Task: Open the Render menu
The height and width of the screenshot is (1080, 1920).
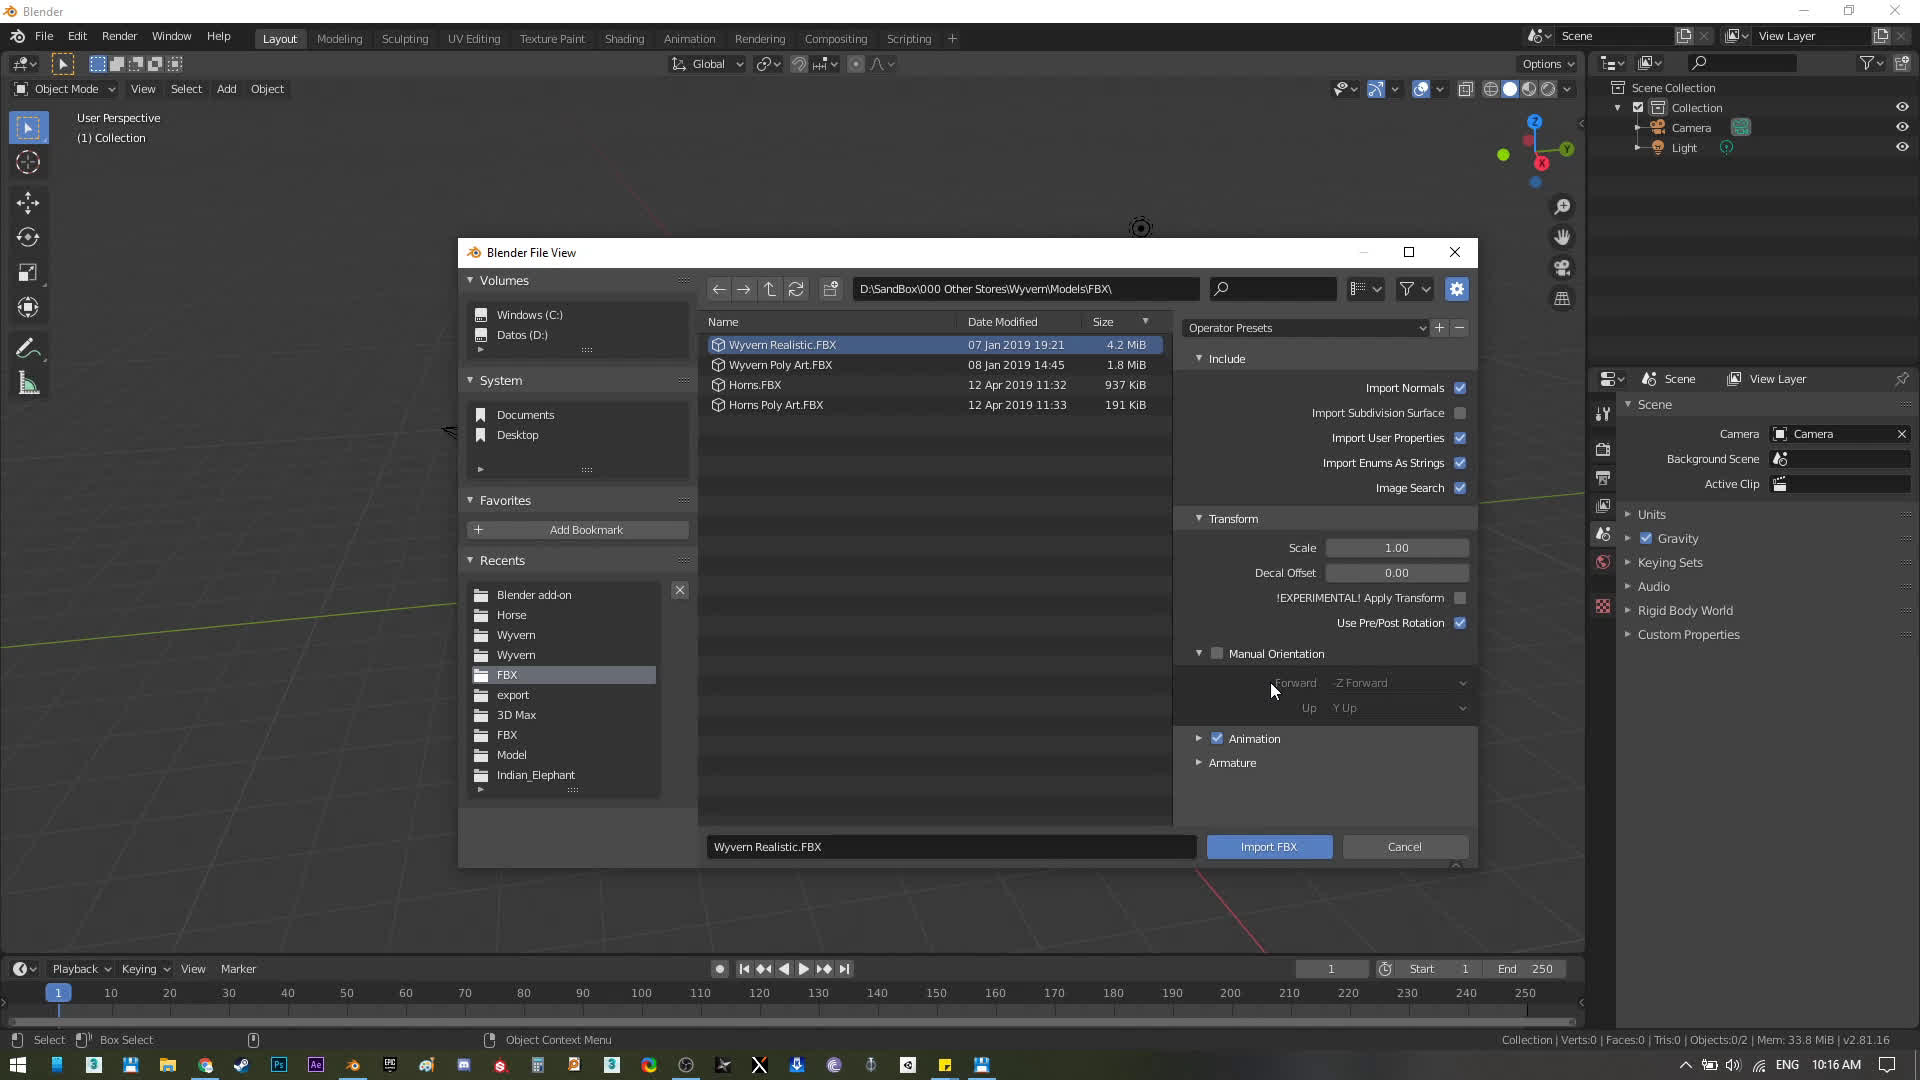Action: 119,36
